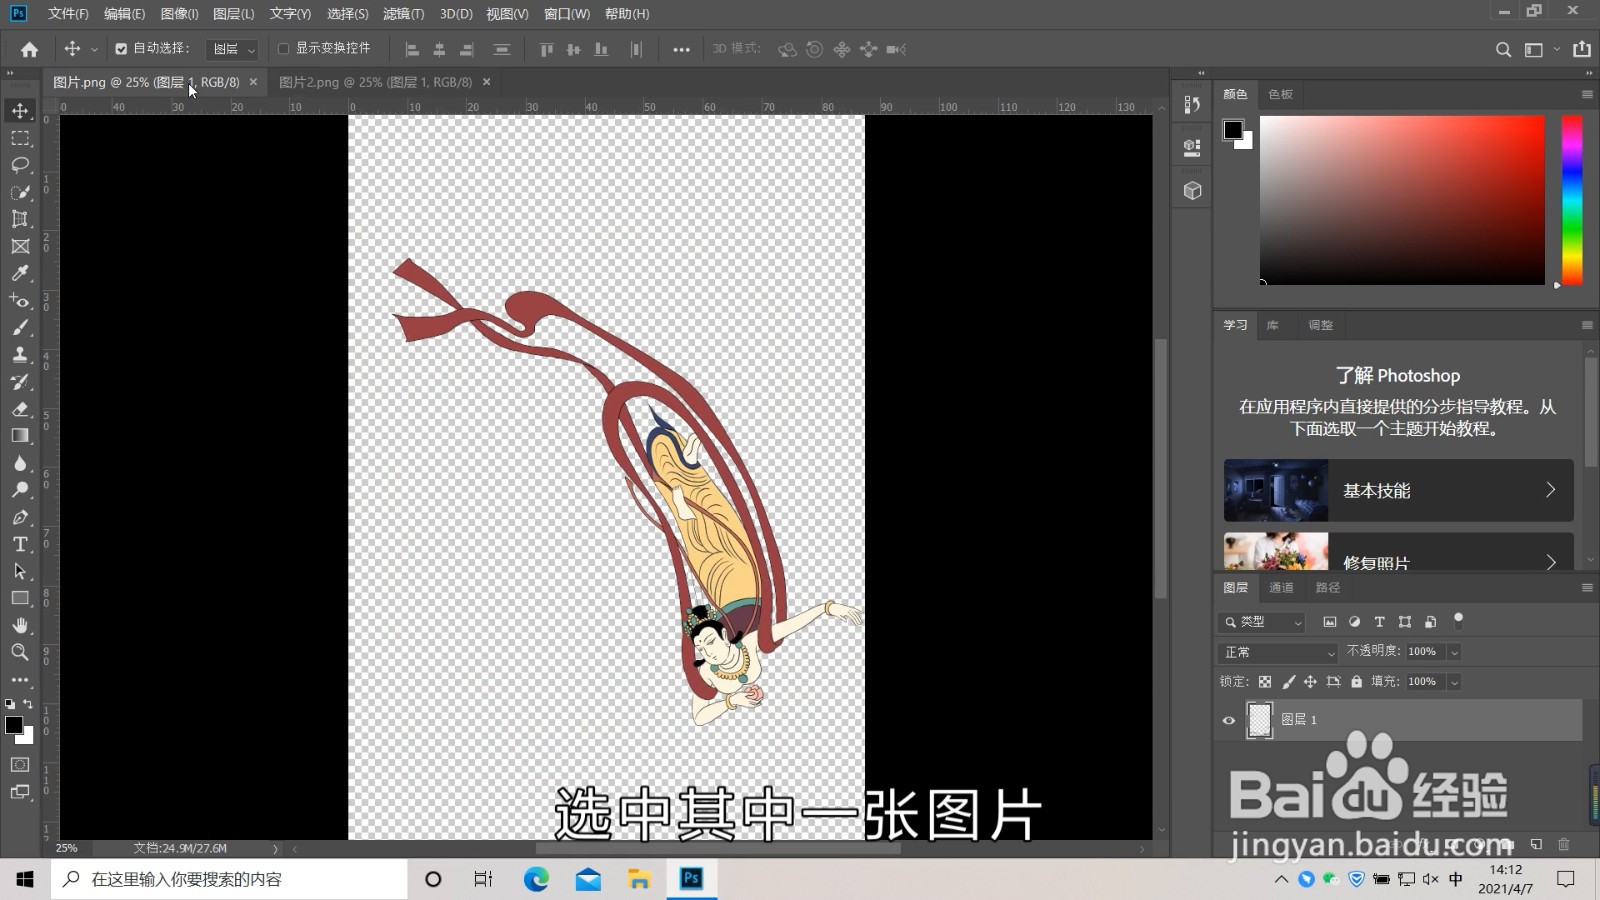Toggle lock transparent pixels icon
The image size is (1600, 900).
(x=1265, y=681)
